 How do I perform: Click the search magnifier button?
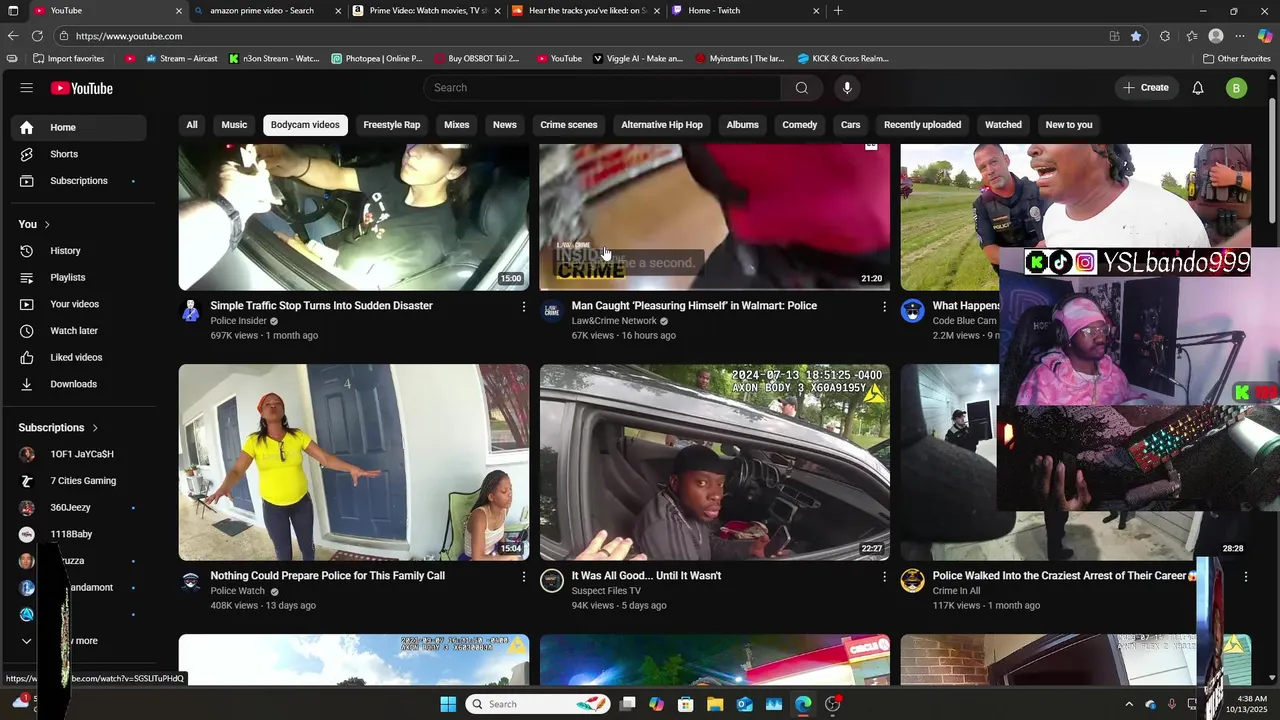801,88
